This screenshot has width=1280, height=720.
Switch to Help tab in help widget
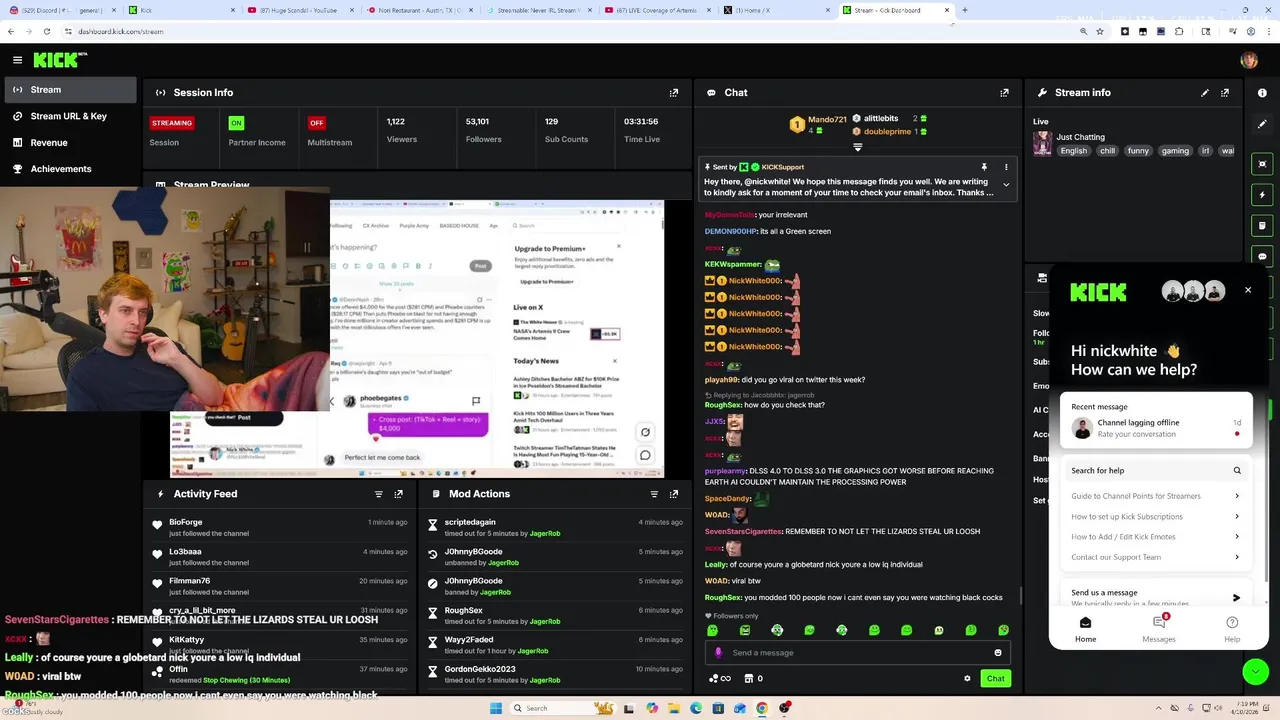click(x=1232, y=629)
